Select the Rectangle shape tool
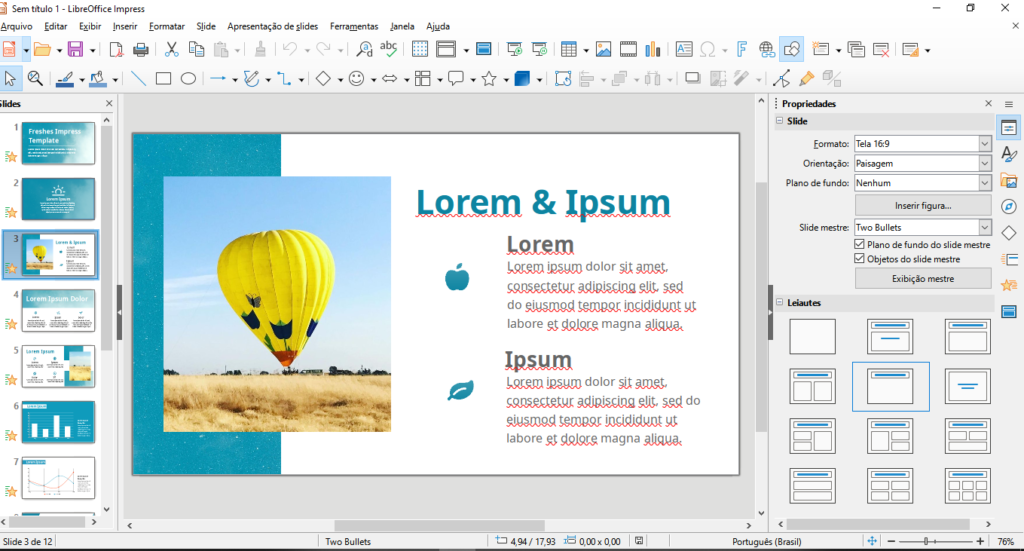Viewport: 1024px width, 551px height. click(x=163, y=79)
